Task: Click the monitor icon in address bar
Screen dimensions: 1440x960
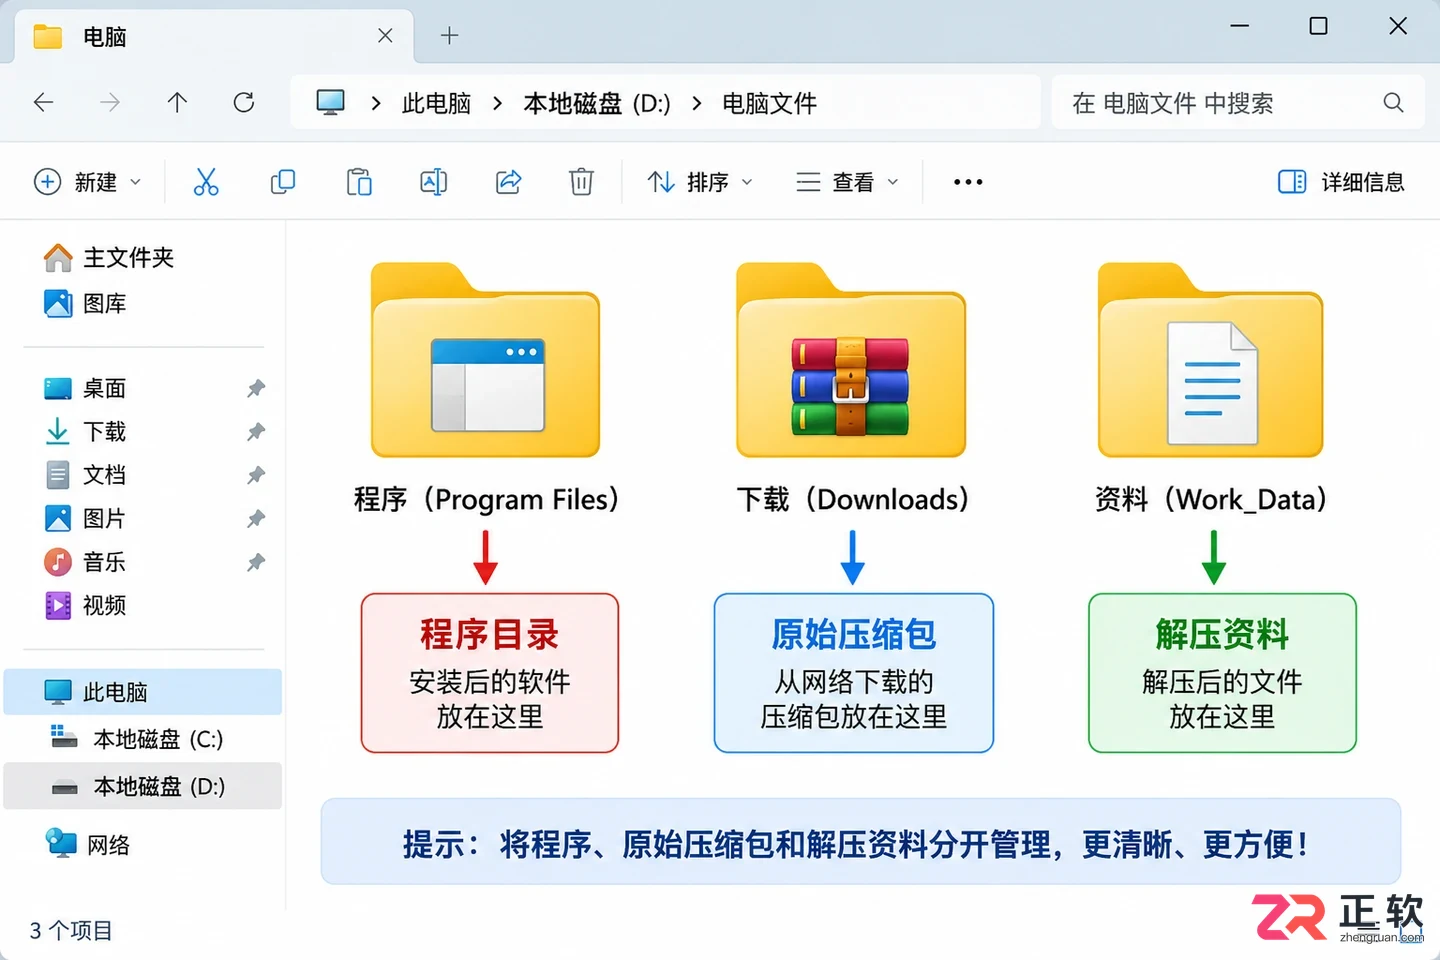Action: 330,102
